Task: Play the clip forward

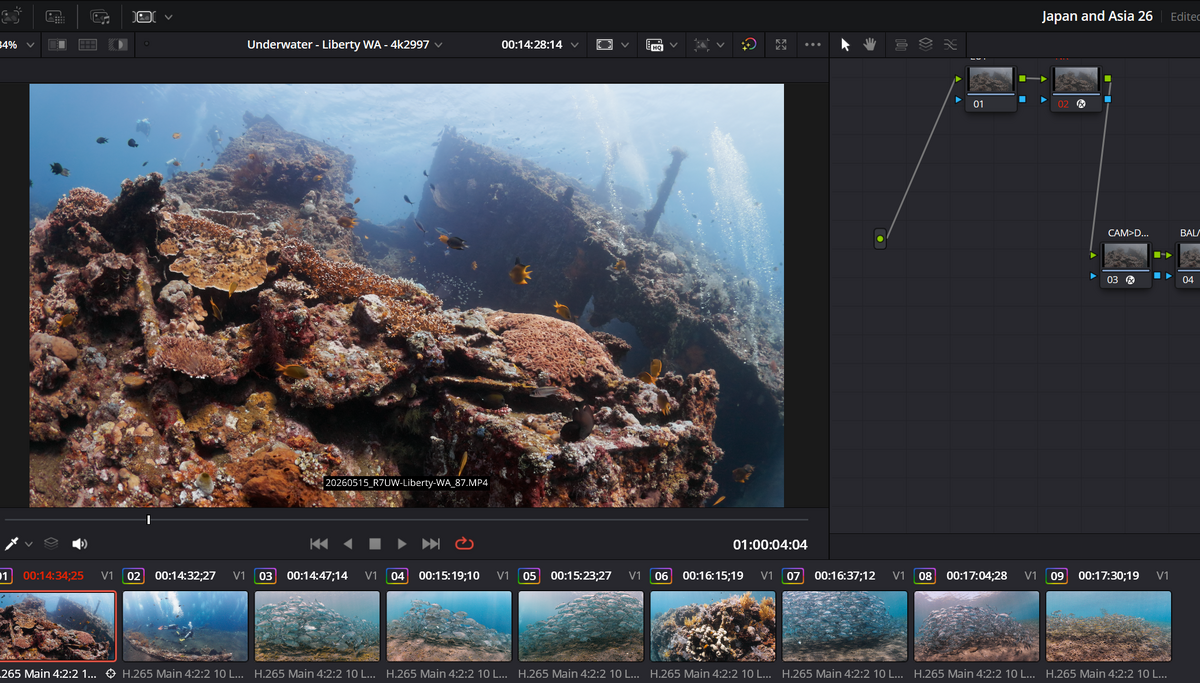Action: pos(402,544)
